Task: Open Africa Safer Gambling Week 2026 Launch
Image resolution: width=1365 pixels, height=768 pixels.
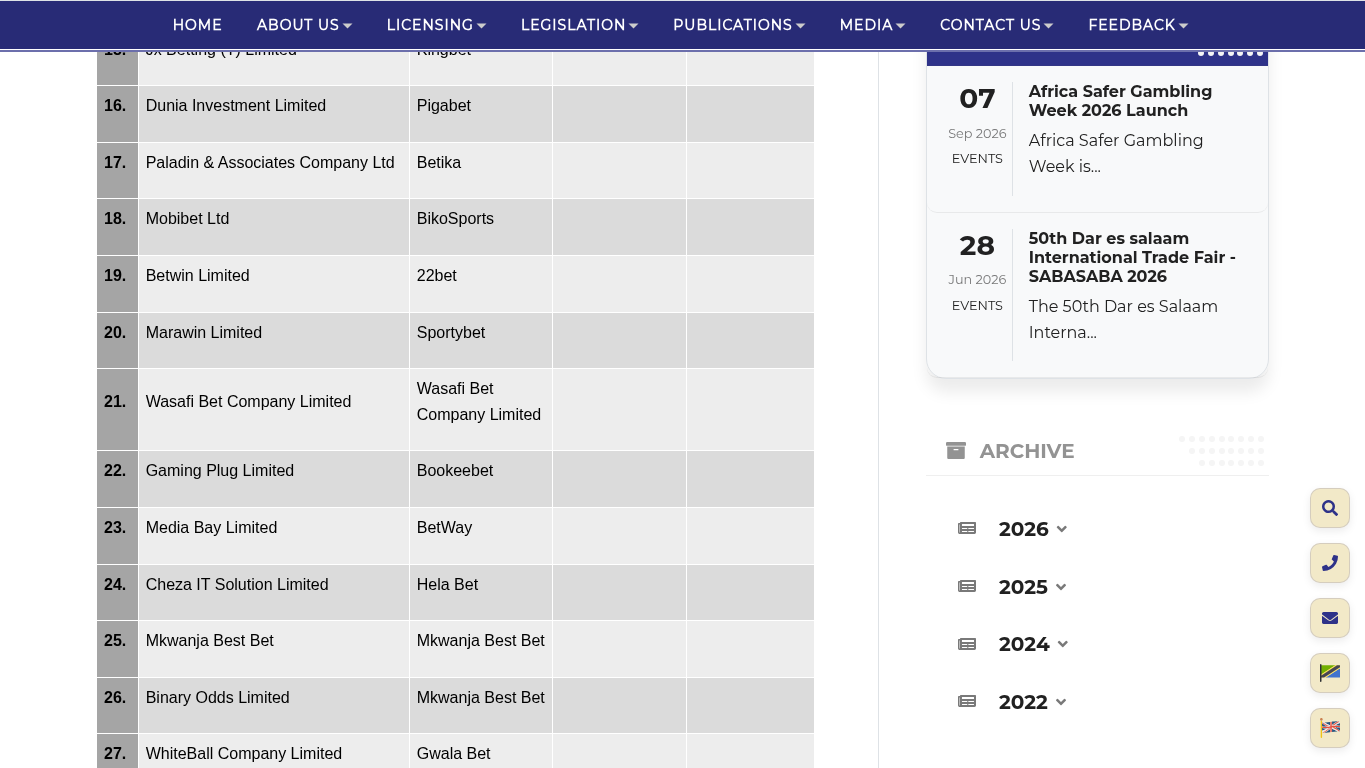Action: [x=1120, y=101]
